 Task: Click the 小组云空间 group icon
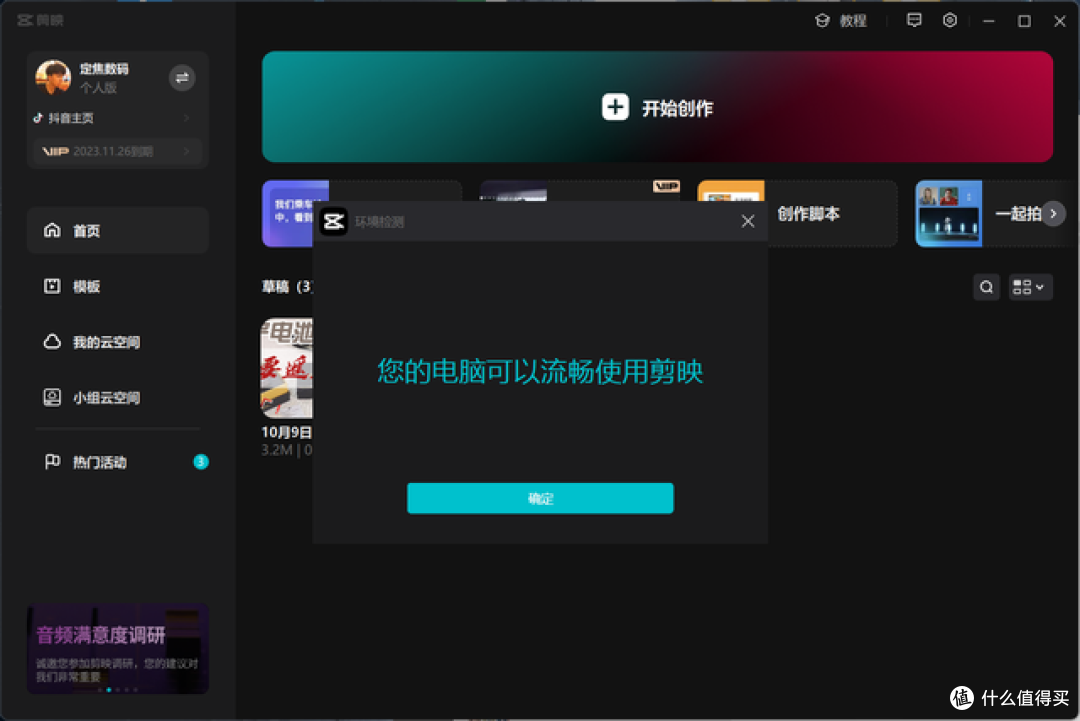tap(52, 397)
